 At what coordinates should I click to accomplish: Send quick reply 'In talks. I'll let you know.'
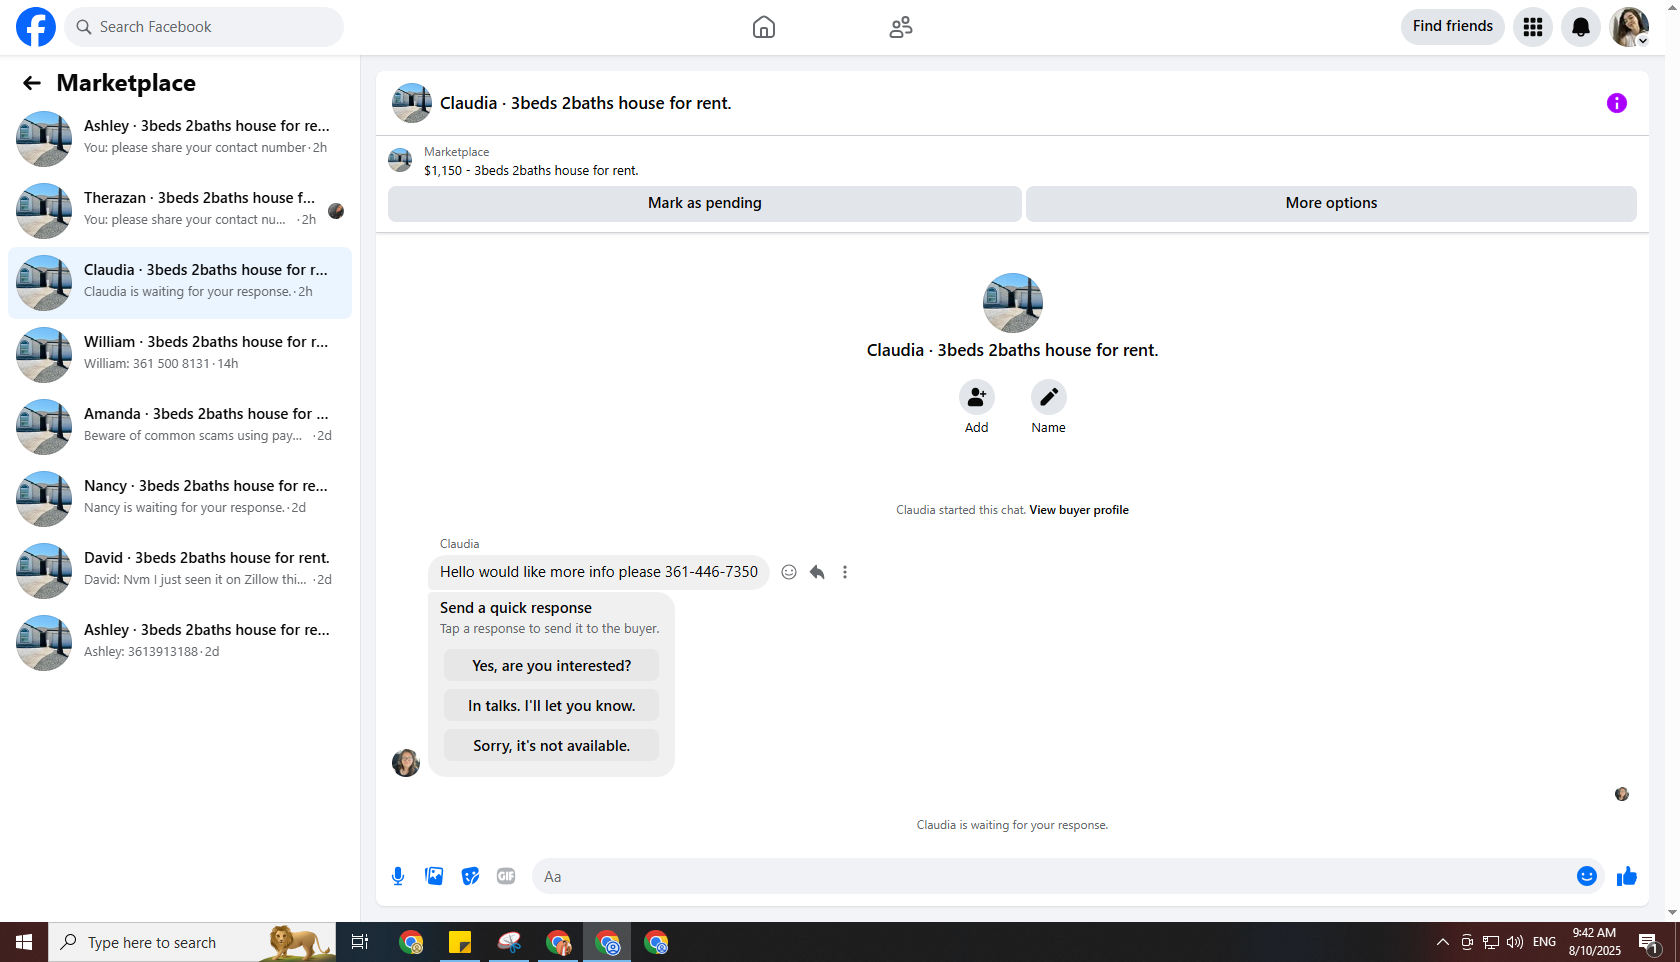(x=552, y=706)
